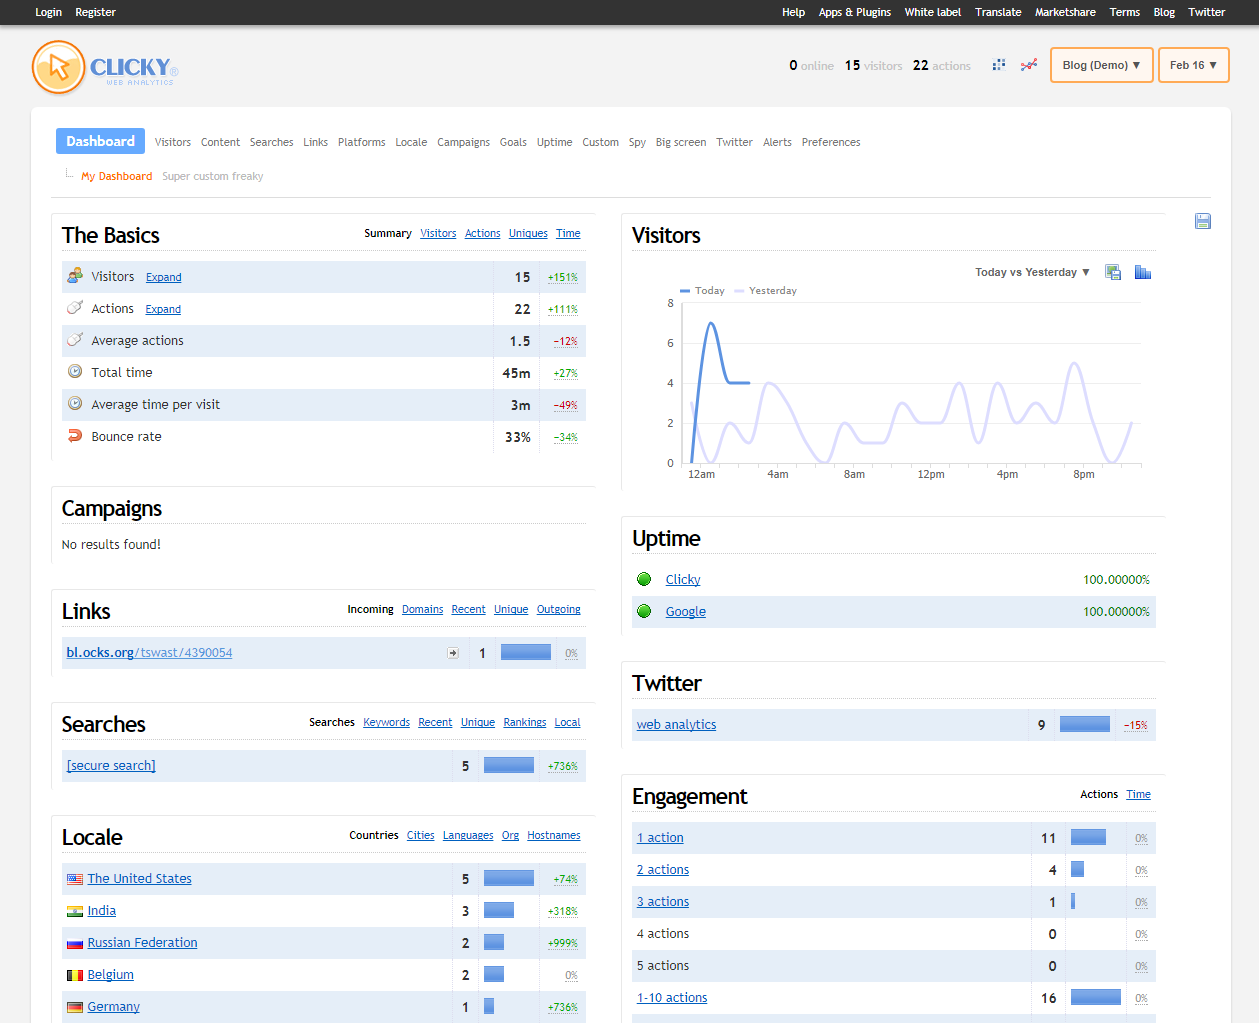The image size is (1259, 1023).
Task: Switch Visitors graph to bar chart icon
Action: [1142, 272]
